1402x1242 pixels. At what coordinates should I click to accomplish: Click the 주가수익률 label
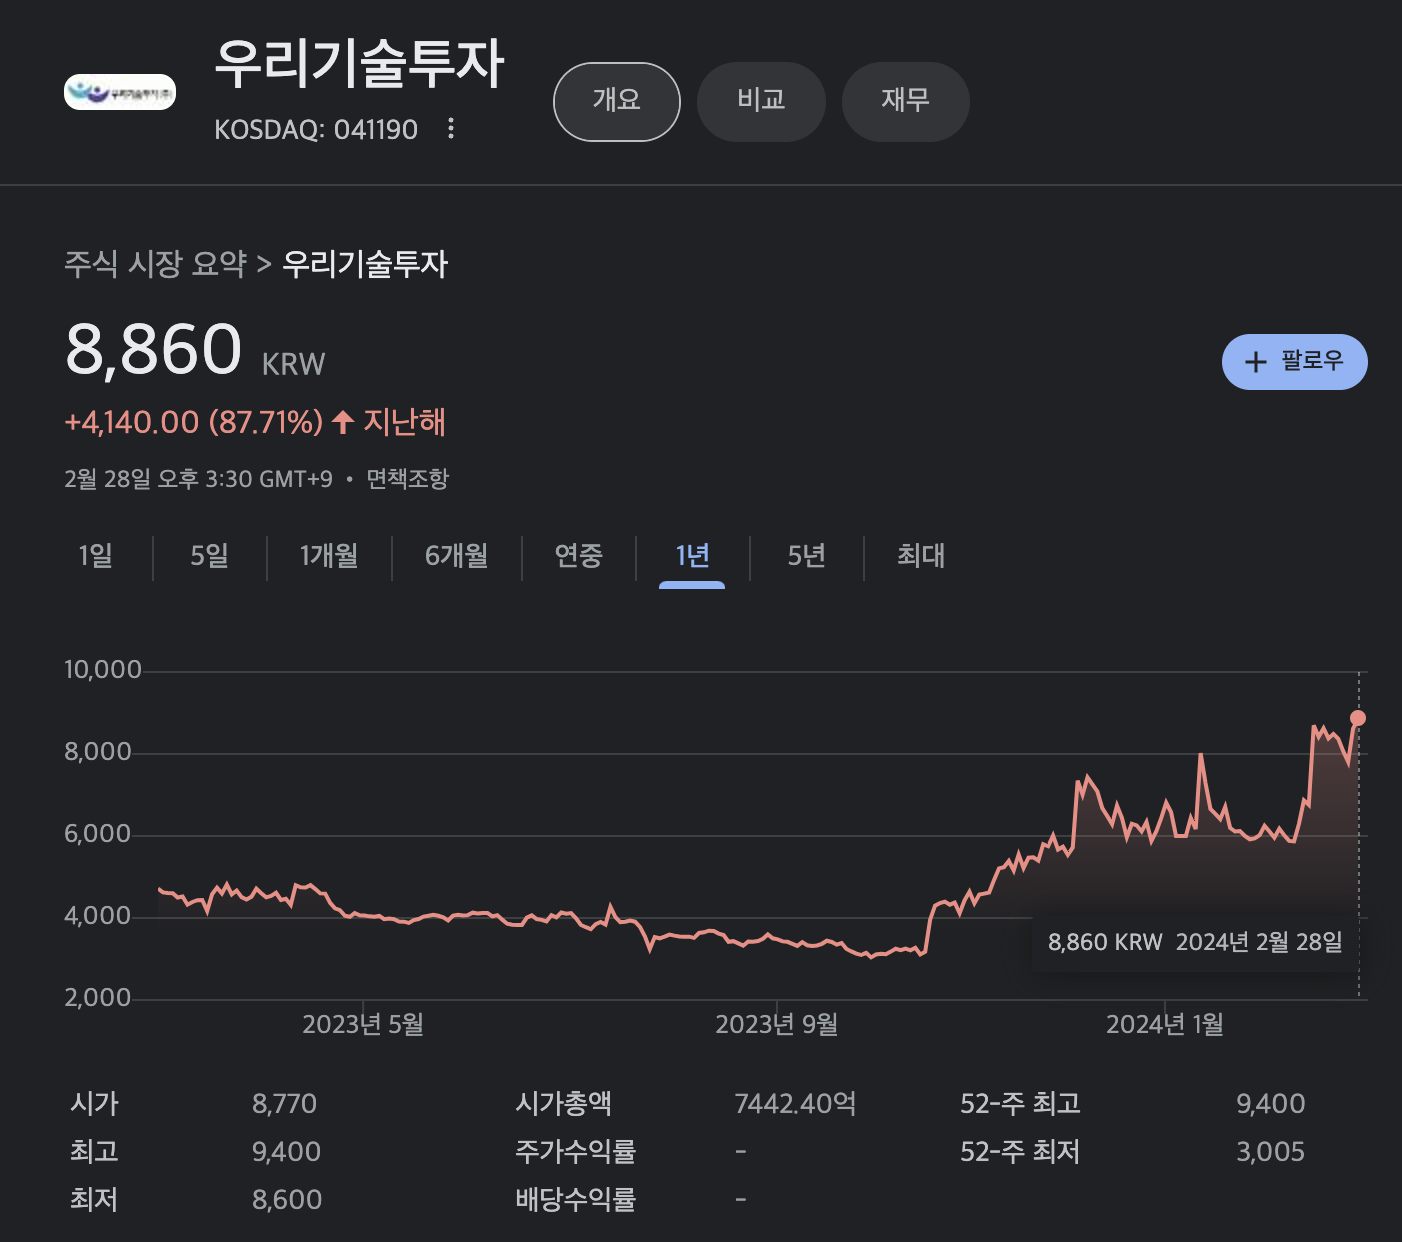pos(576,1152)
